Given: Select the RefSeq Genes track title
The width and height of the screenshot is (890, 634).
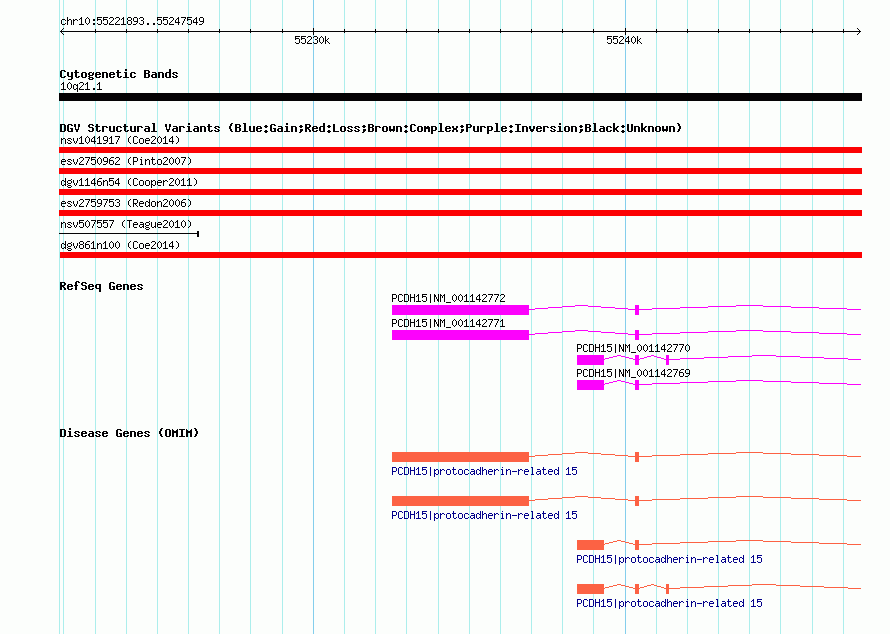Looking at the screenshot, I should pos(101,286).
